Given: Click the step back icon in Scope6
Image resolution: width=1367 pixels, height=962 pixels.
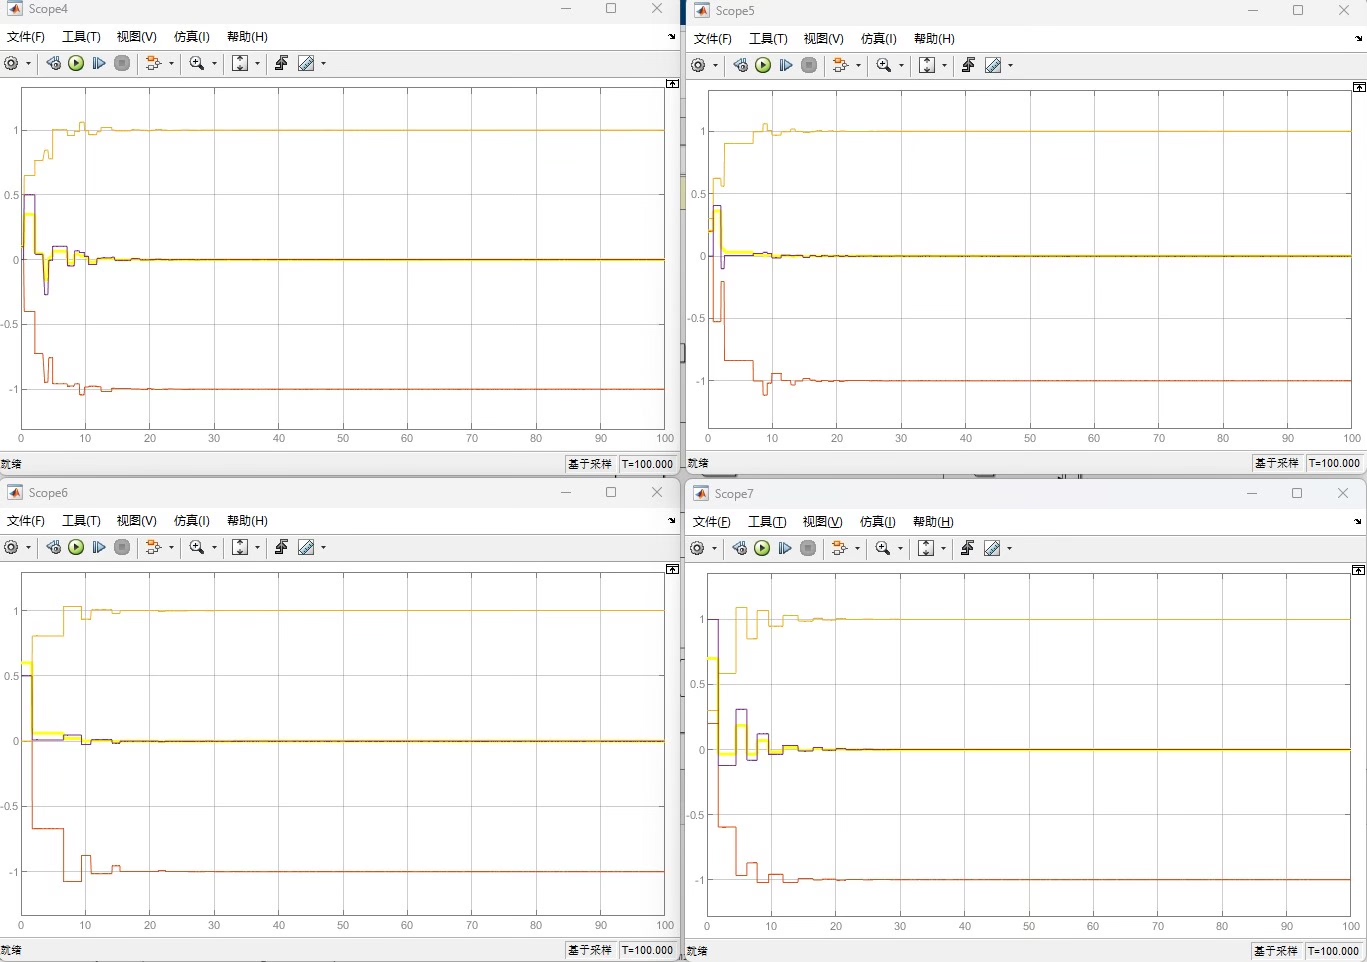Looking at the screenshot, I should [54, 547].
